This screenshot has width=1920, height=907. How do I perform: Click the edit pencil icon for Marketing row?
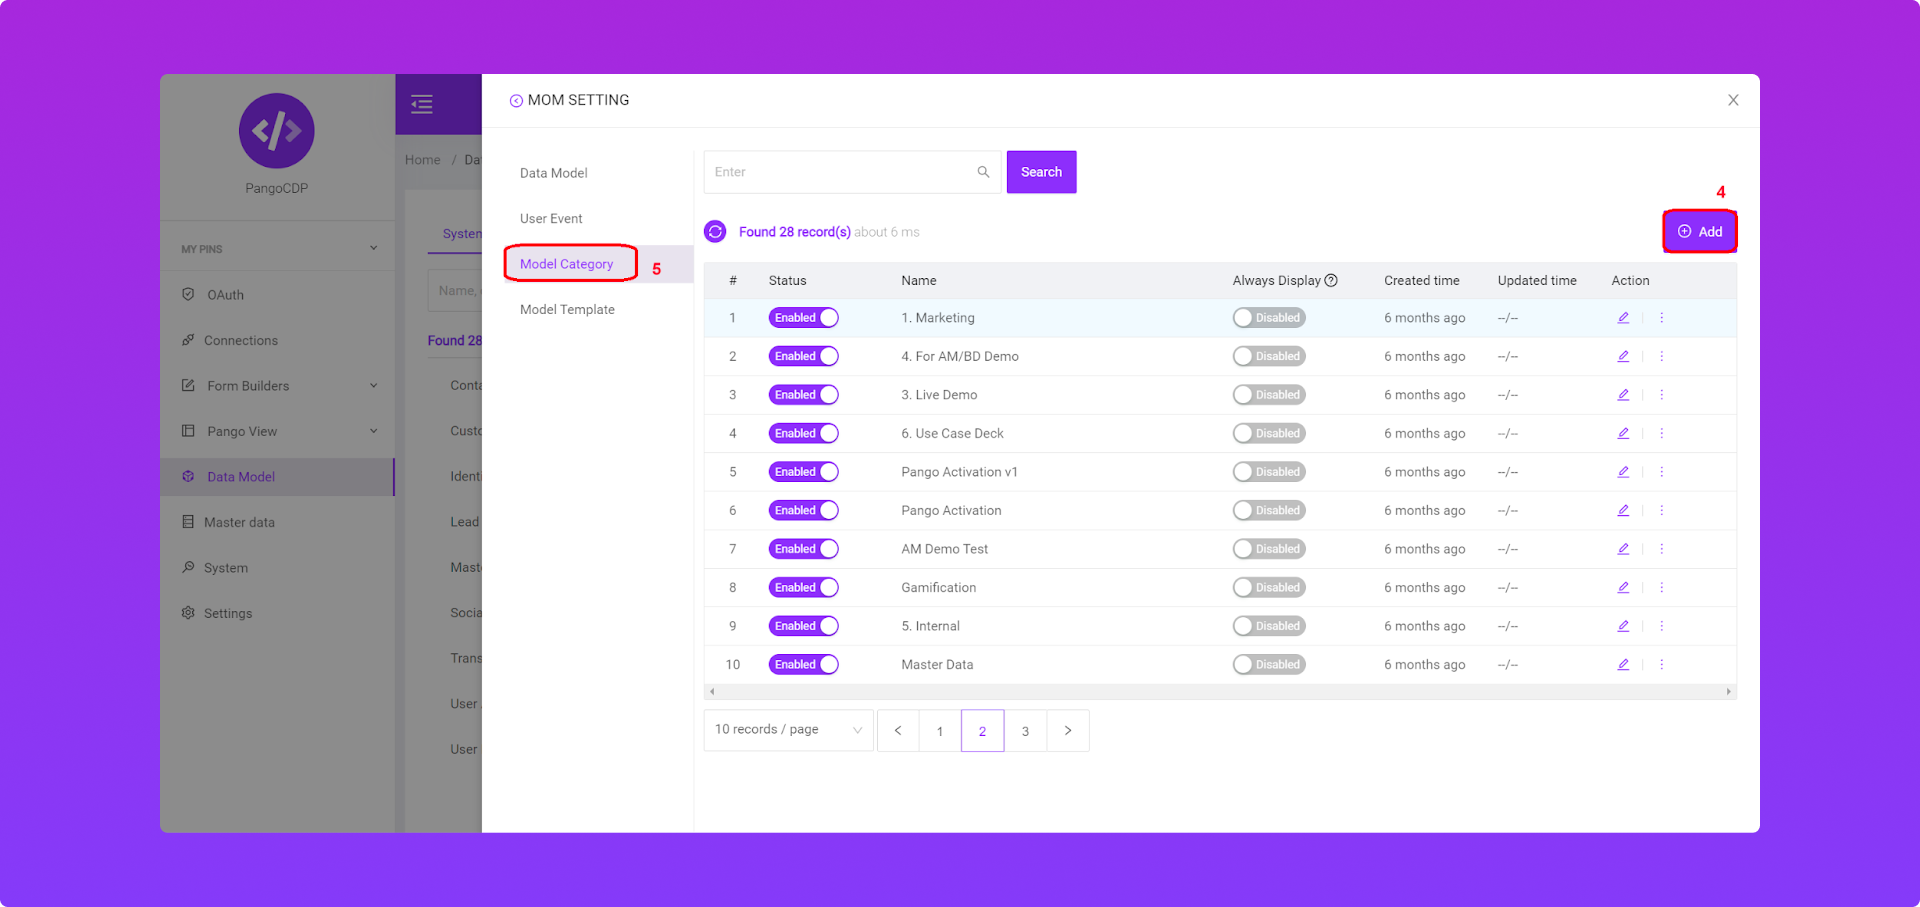pyautogui.click(x=1623, y=318)
